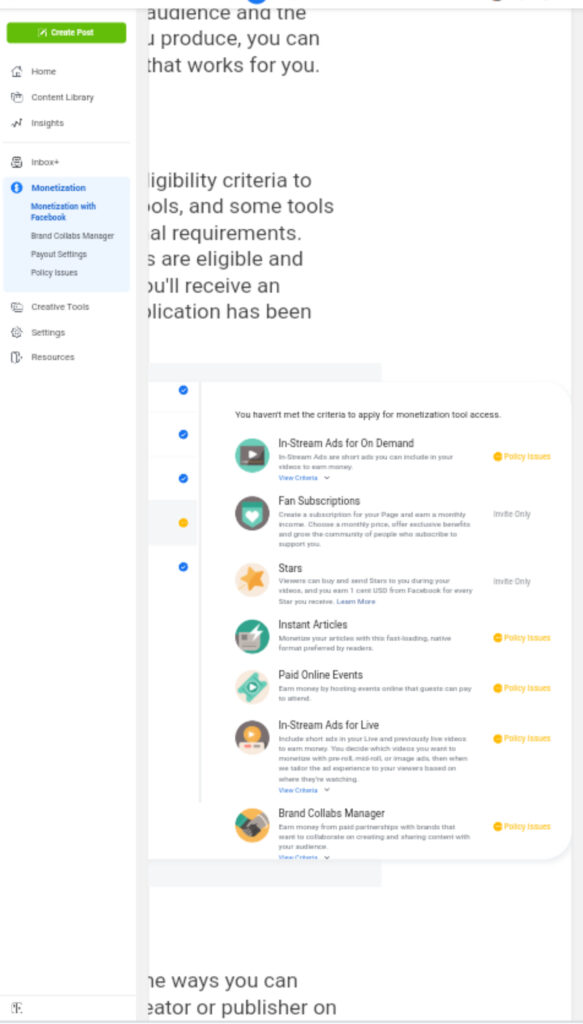Click Invite Only label beside Fan Subscriptions

tap(512, 514)
